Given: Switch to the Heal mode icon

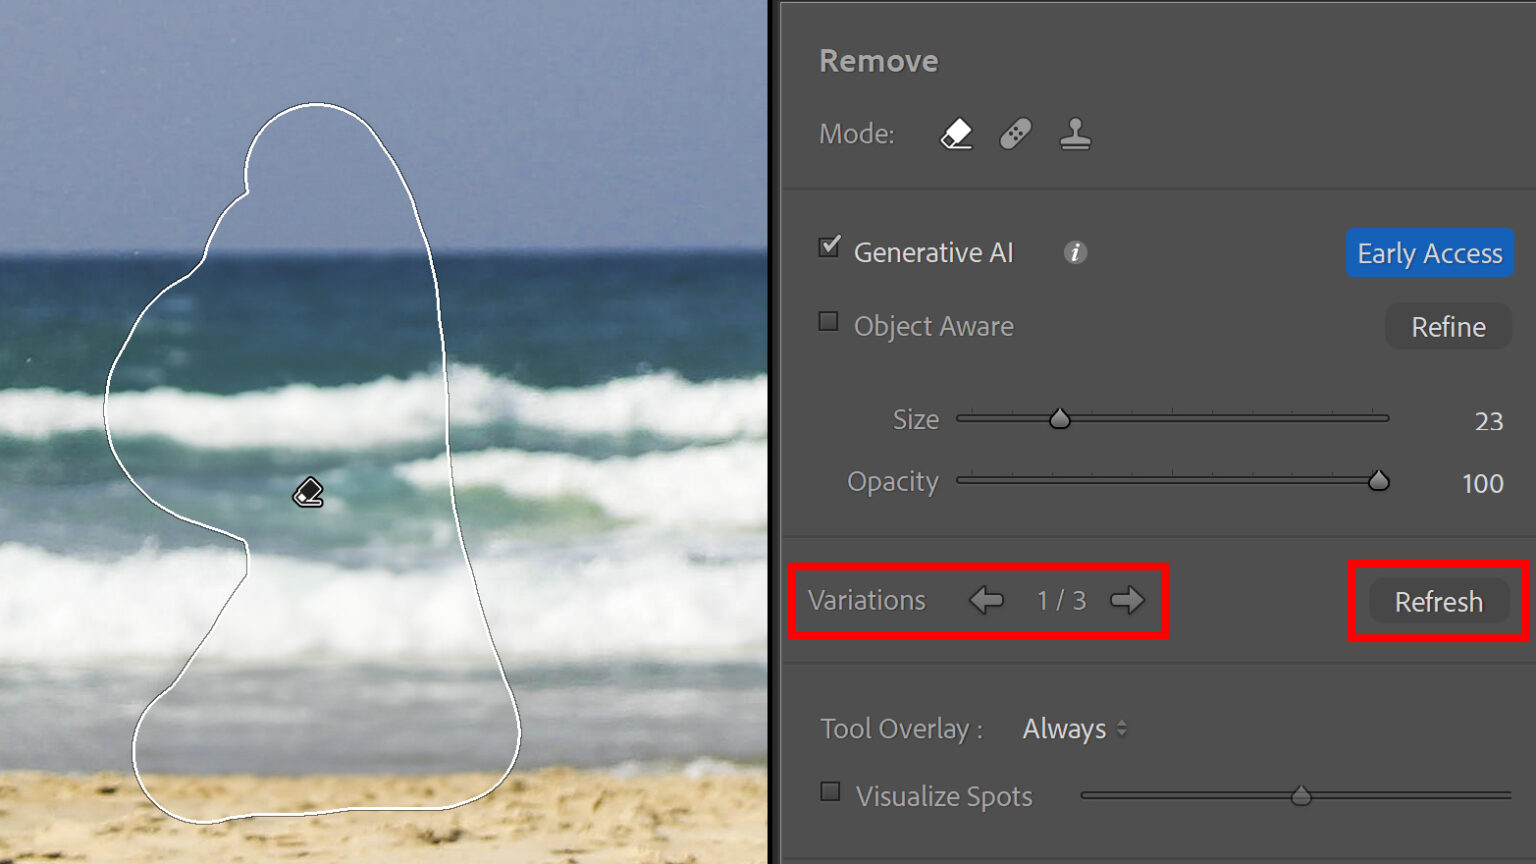Looking at the screenshot, I should point(1015,133).
